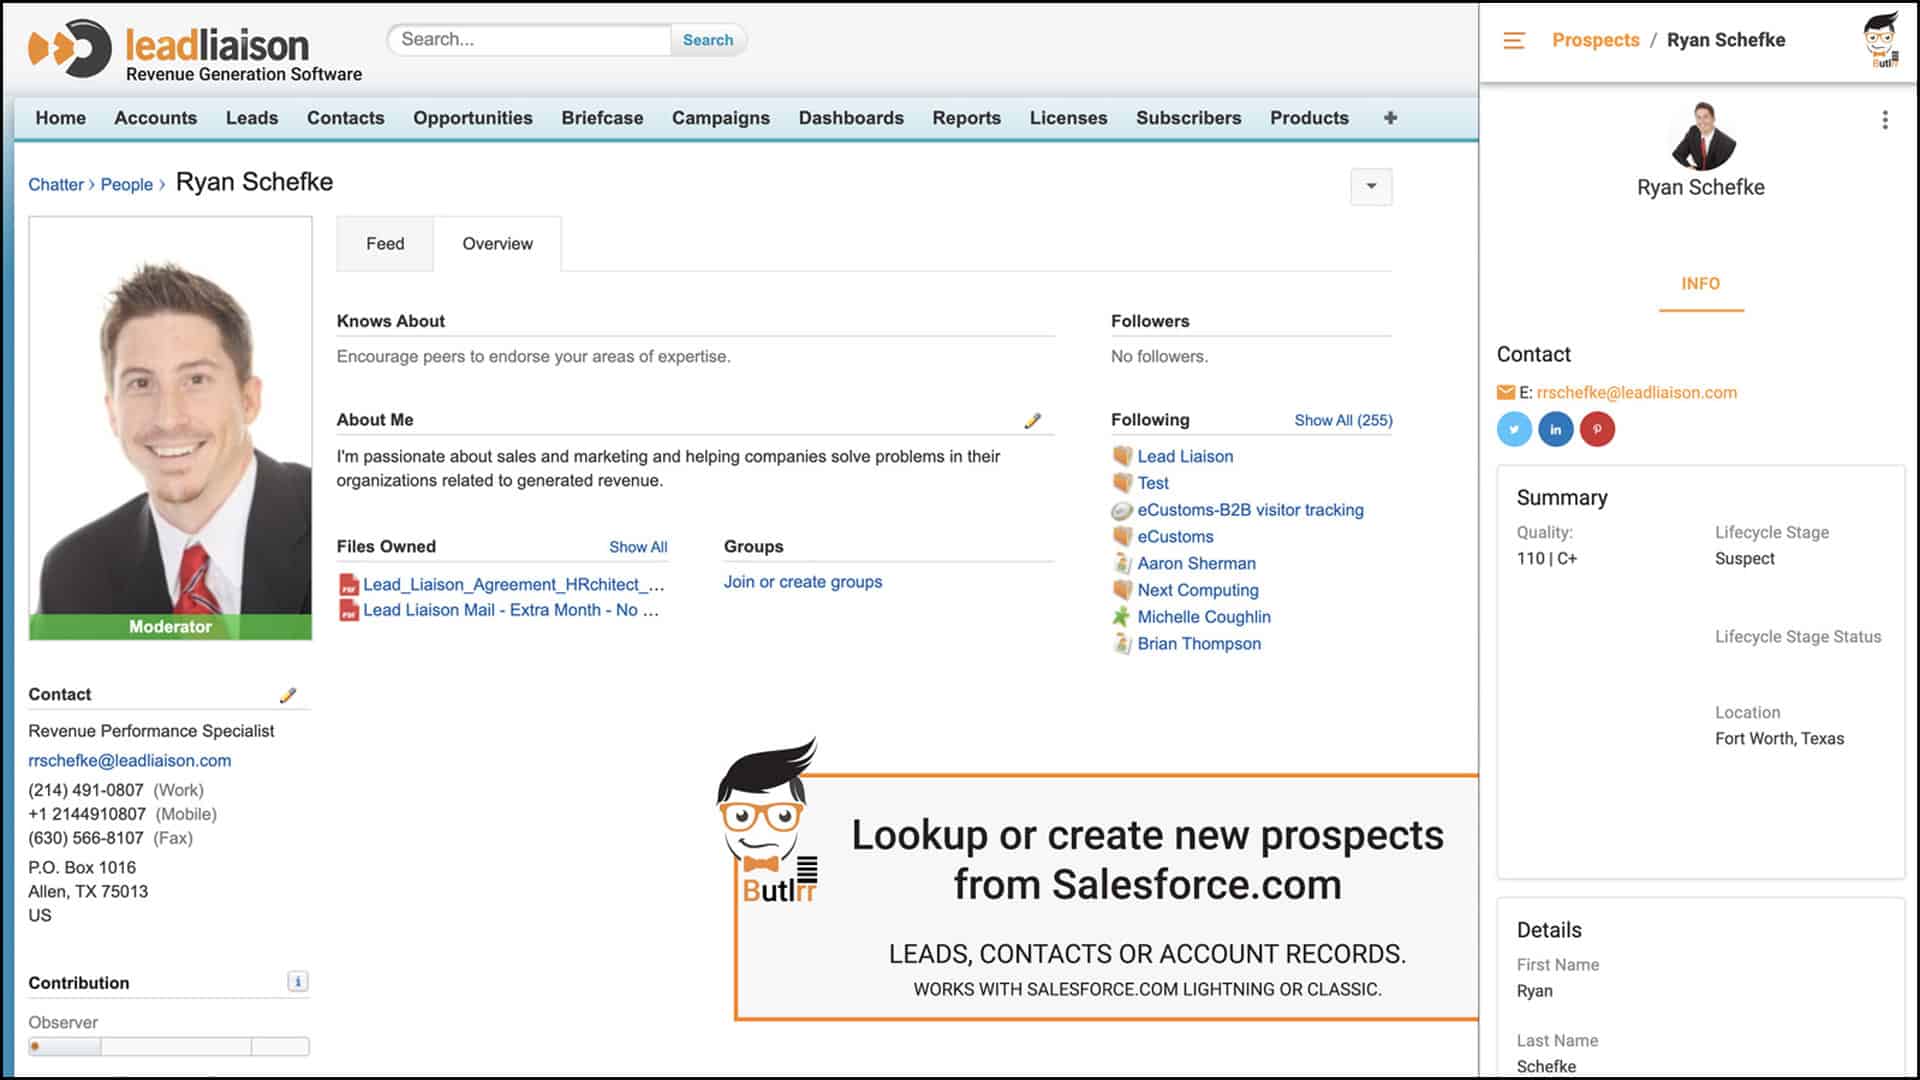
Task: Click the Observer contribution progress bar
Action: point(169,1047)
